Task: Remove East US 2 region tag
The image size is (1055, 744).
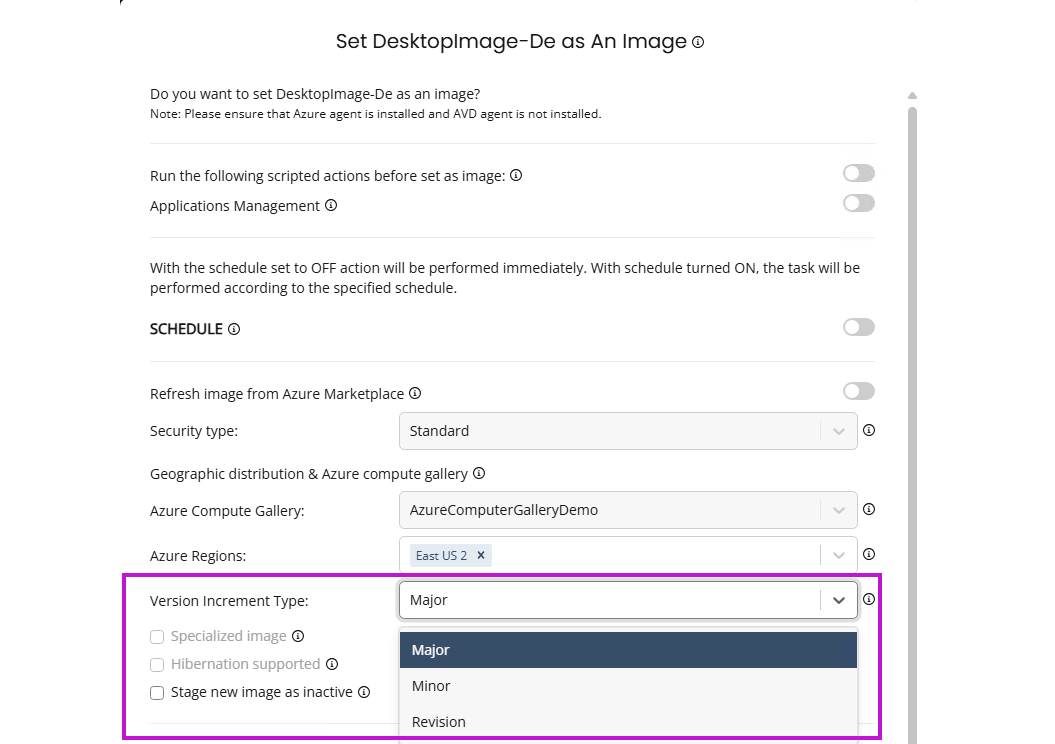Action: (480, 555)
